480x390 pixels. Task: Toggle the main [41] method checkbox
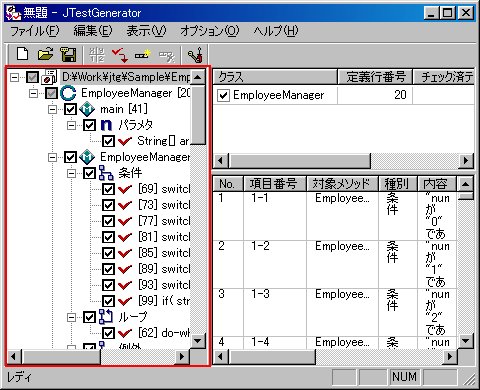click(x=70, y=109)
